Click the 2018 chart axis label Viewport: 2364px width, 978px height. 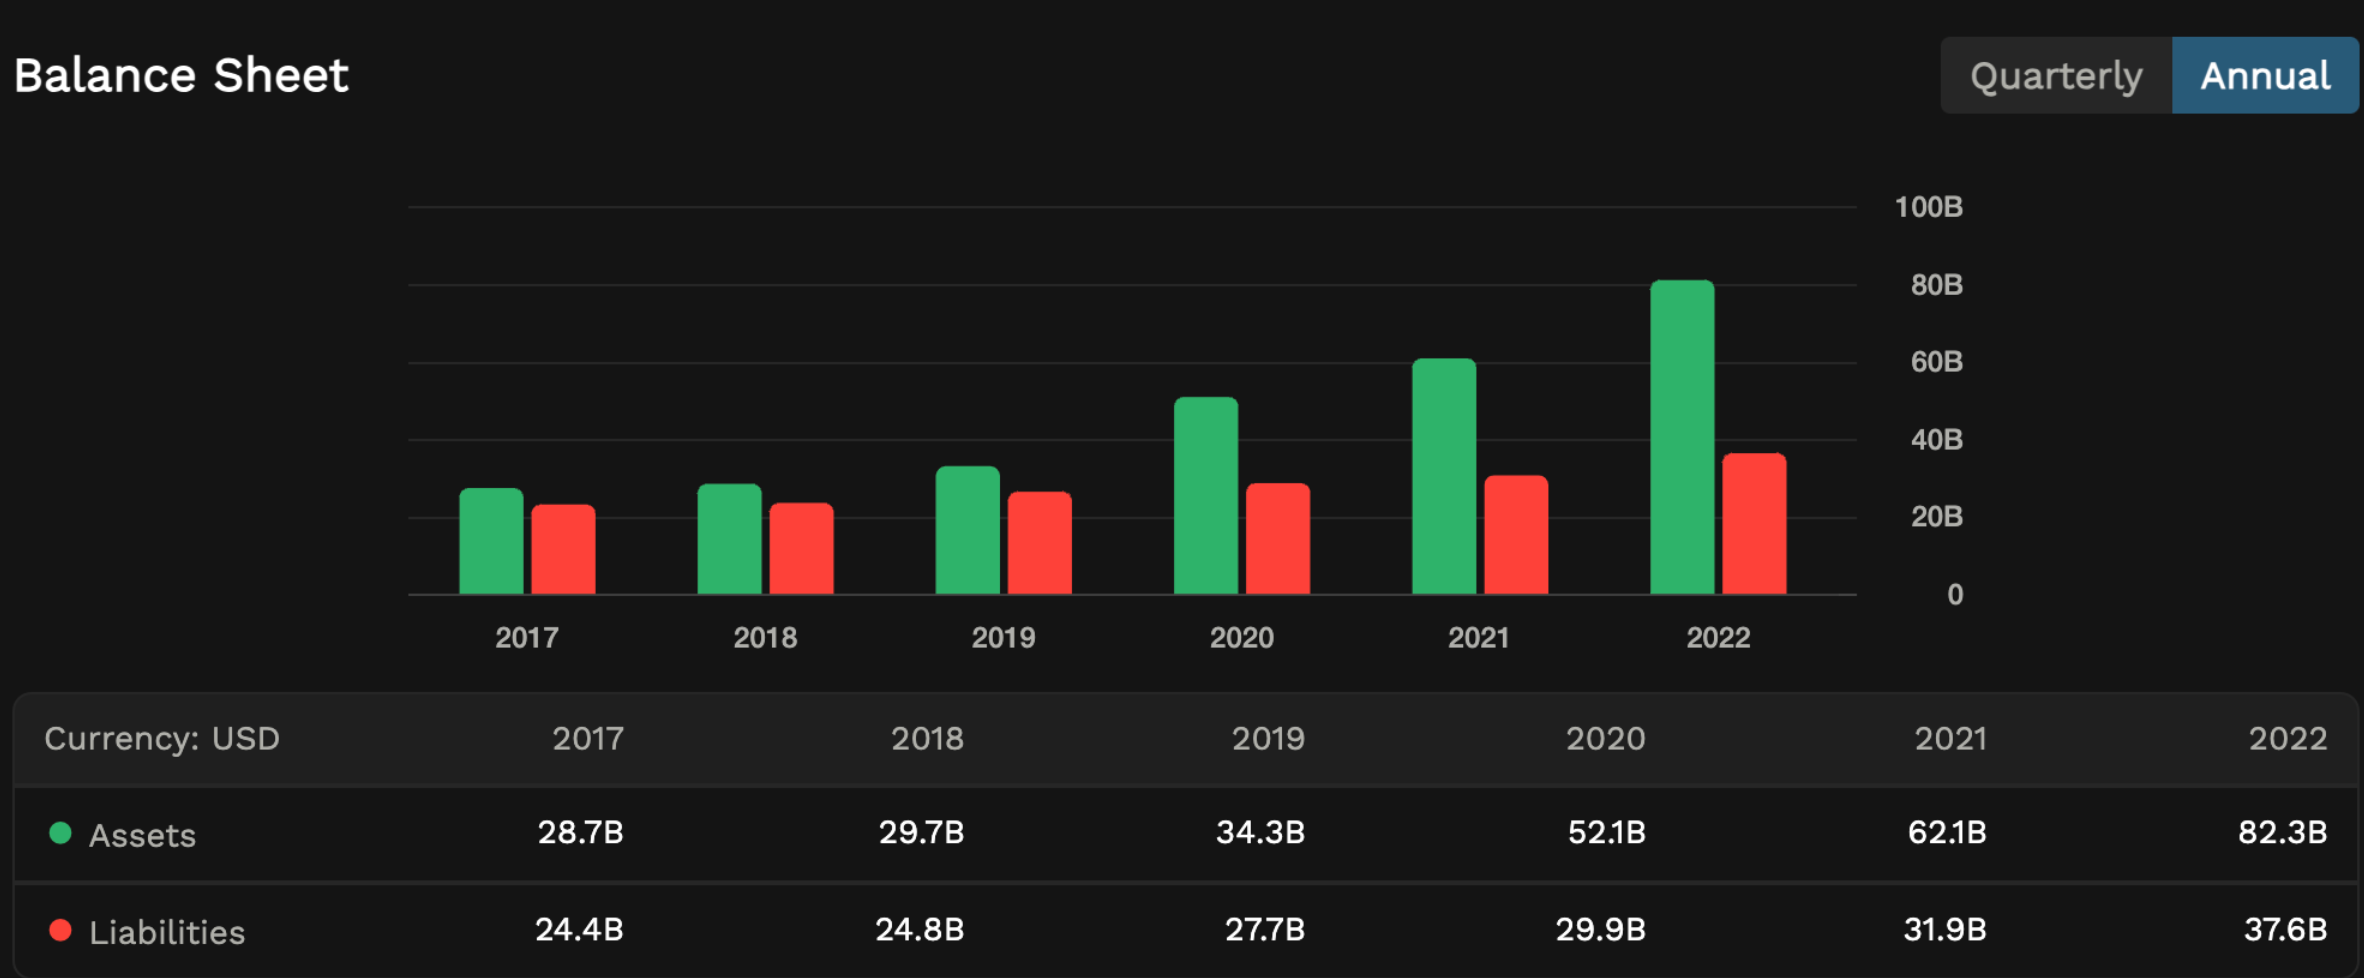(x=765, y=638)
